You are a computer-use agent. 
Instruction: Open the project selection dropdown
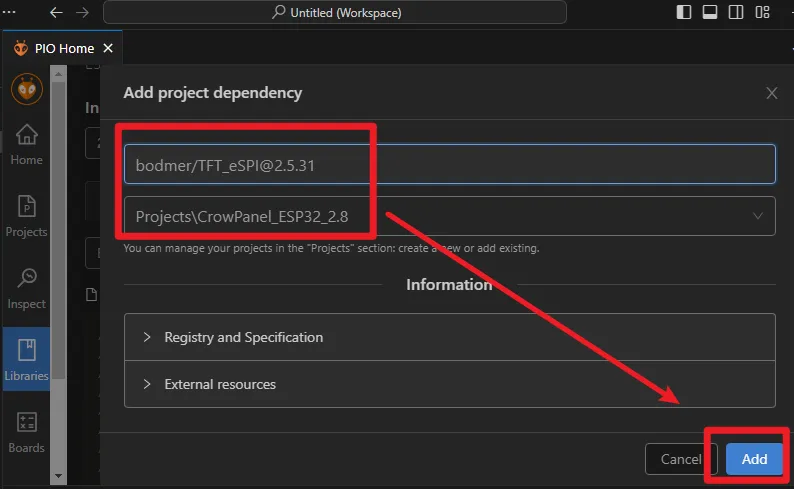(449, 216)
